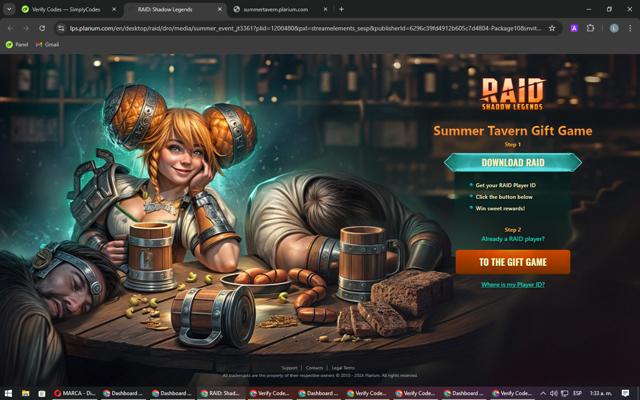Open the Windows Start menu

8,393
